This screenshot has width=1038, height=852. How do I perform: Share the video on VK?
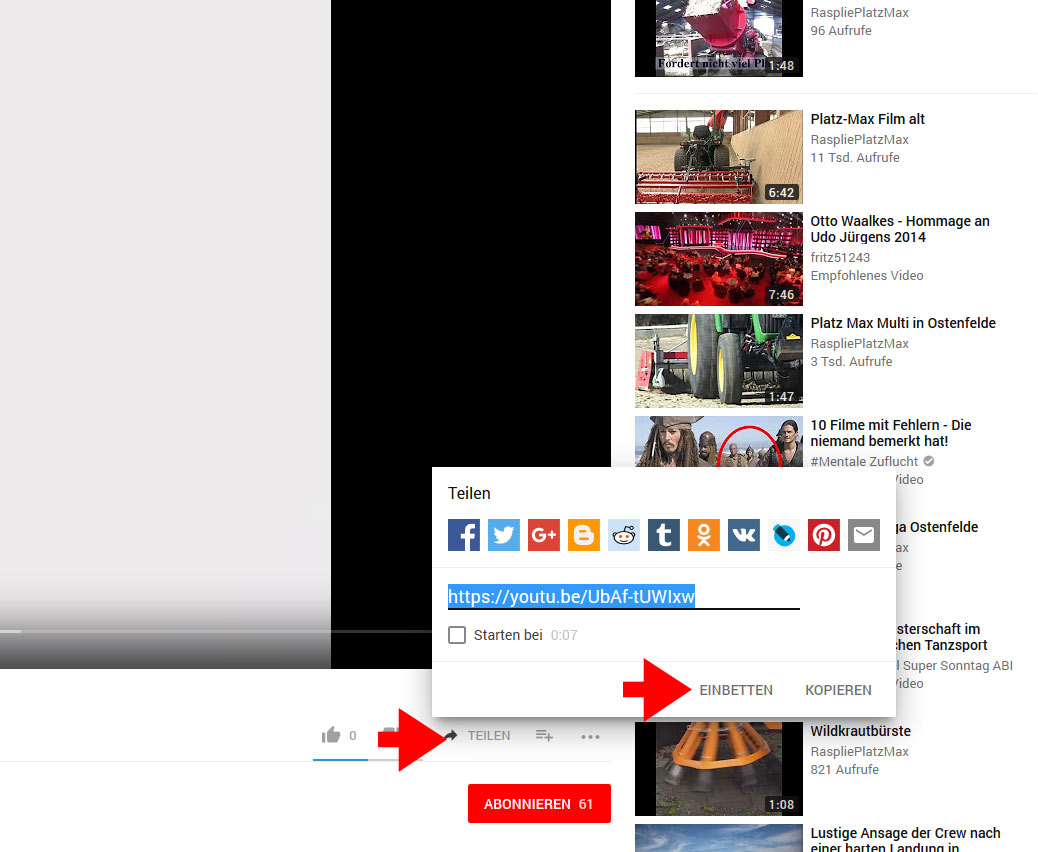pos(744,535)
